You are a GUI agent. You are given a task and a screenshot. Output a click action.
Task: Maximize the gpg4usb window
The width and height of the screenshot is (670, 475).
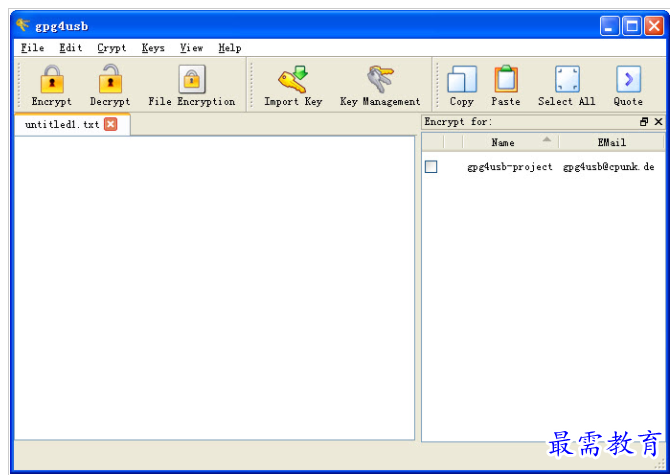click(x=632, y=26)
